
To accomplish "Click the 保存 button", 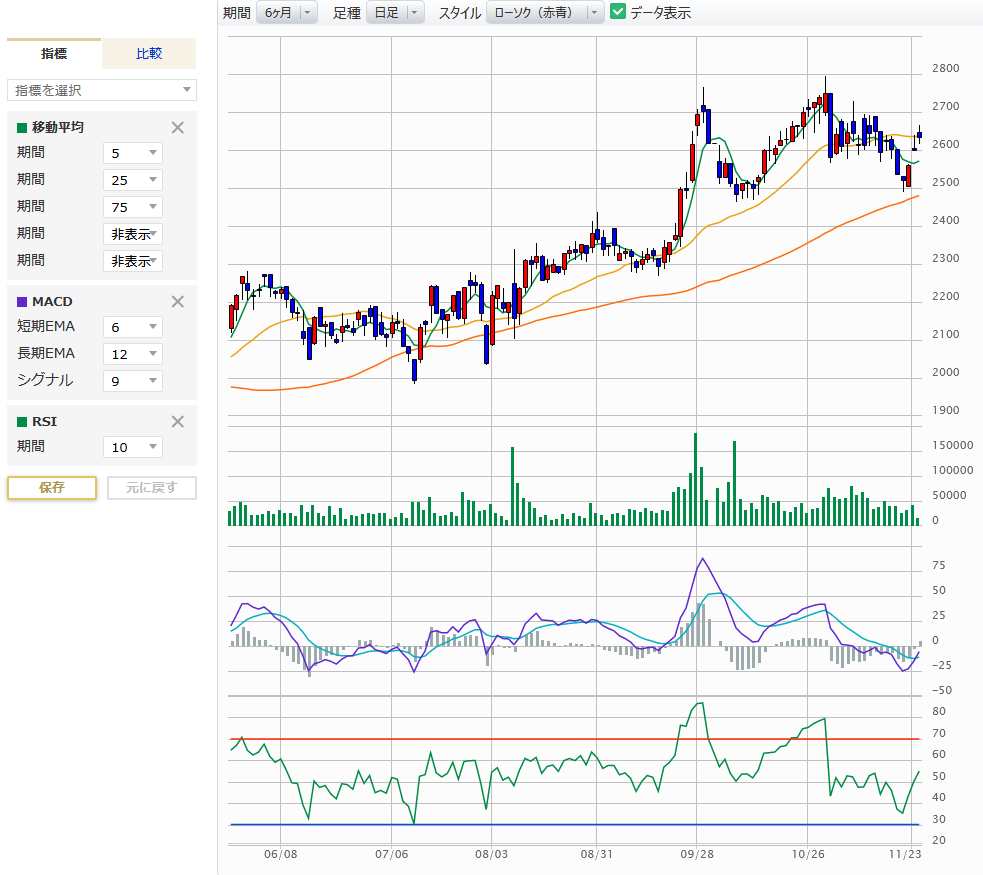I will click(52, 487).
